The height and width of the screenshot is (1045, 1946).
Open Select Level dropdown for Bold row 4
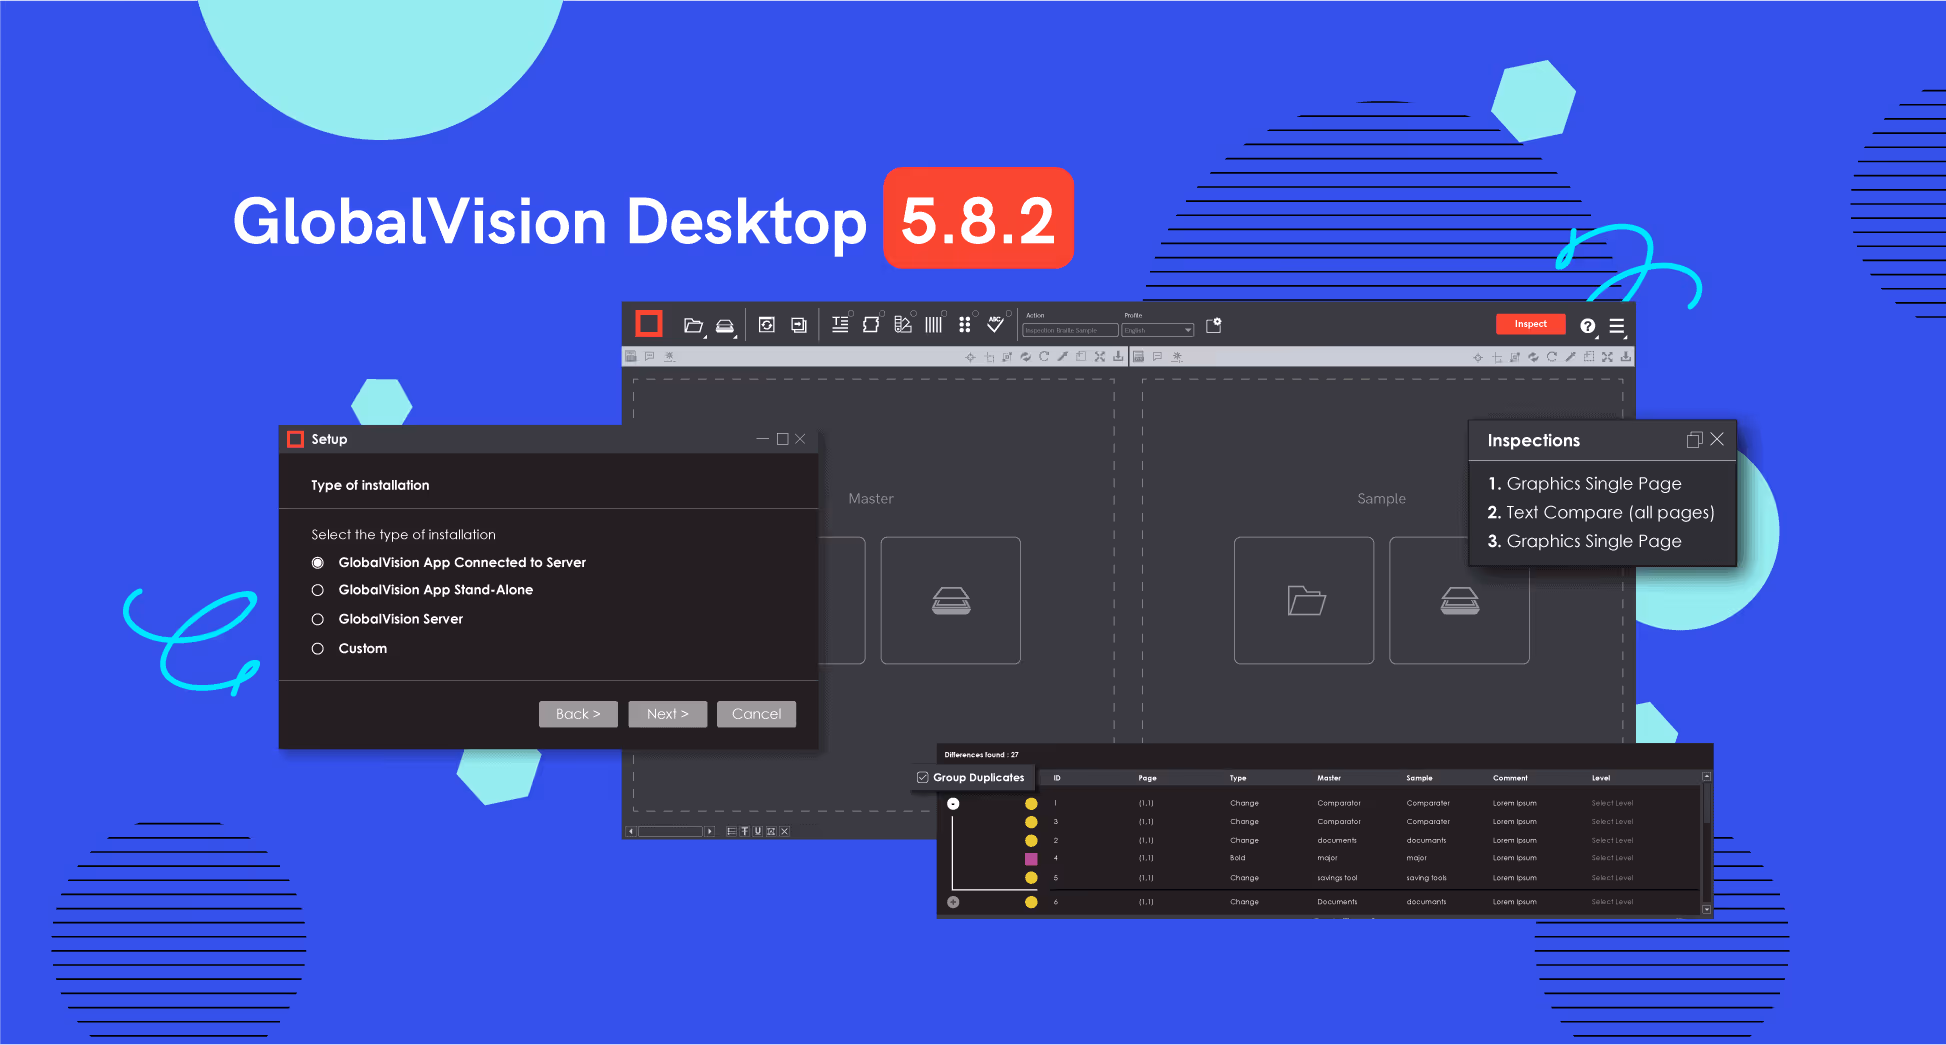coord(1612,858)
